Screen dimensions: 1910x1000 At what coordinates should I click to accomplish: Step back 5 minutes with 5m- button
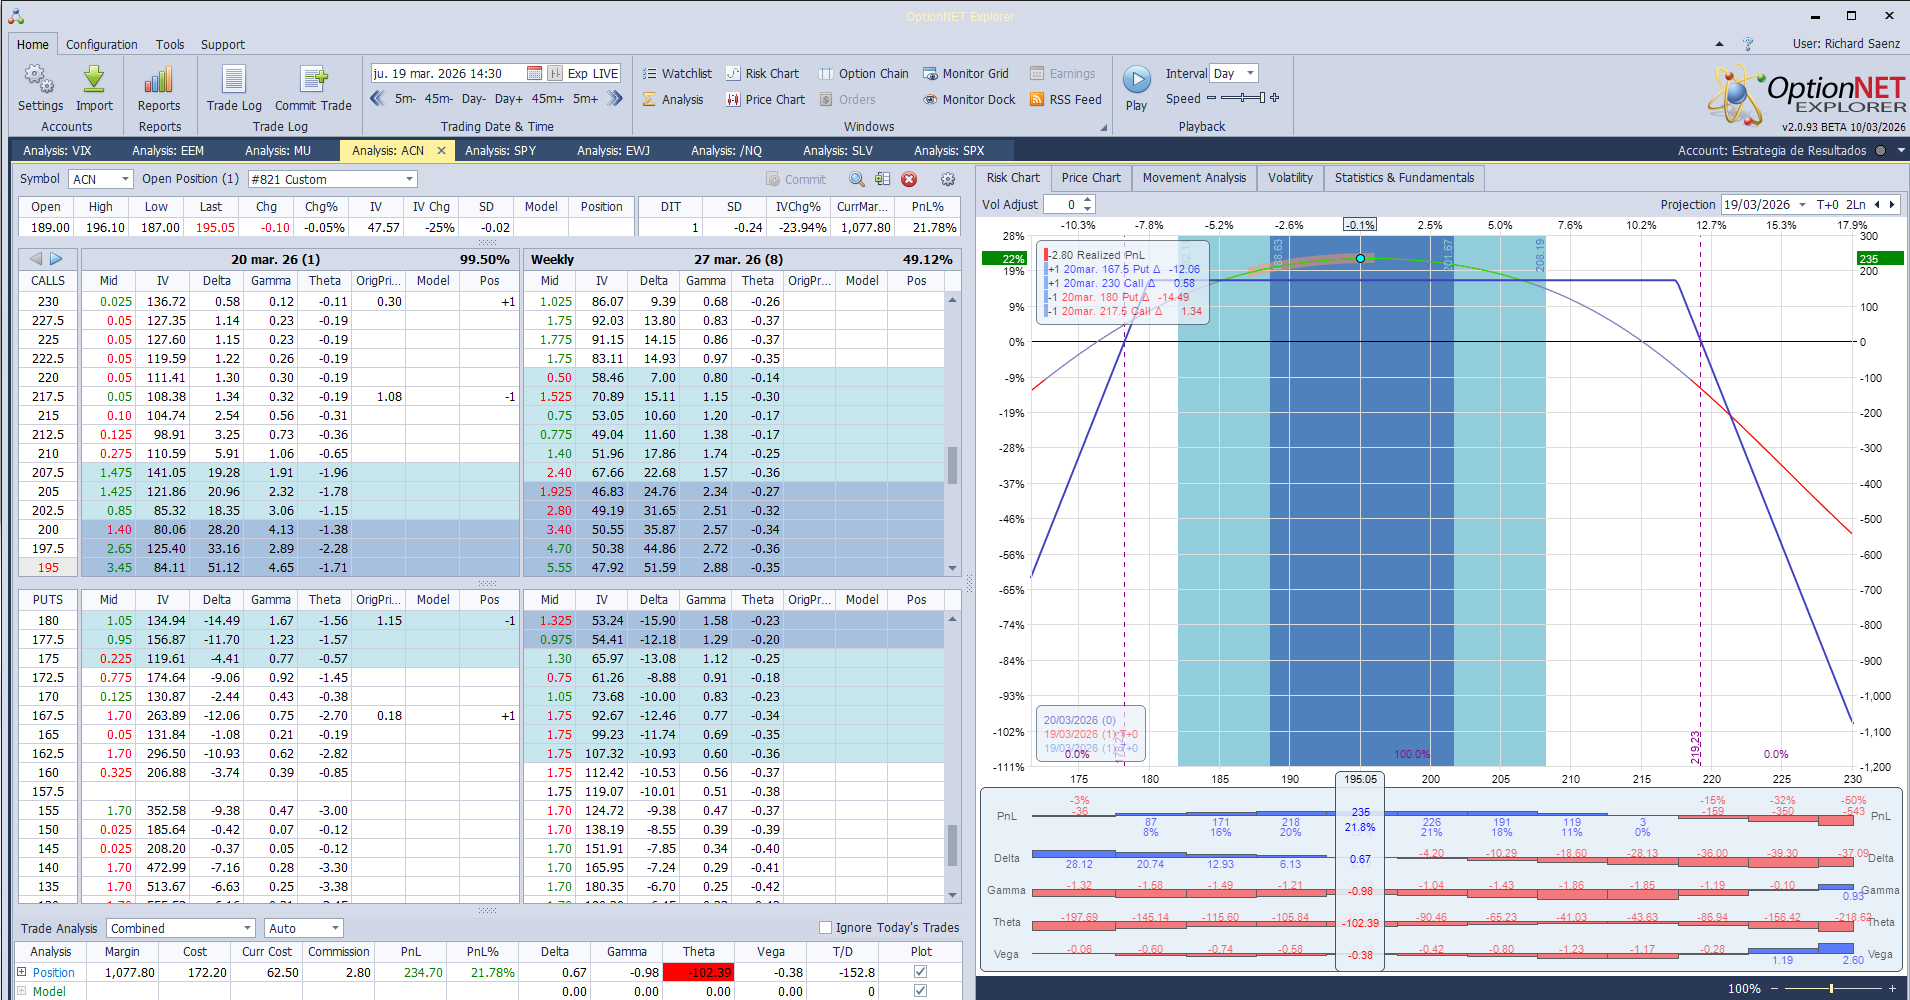[405, 99]
